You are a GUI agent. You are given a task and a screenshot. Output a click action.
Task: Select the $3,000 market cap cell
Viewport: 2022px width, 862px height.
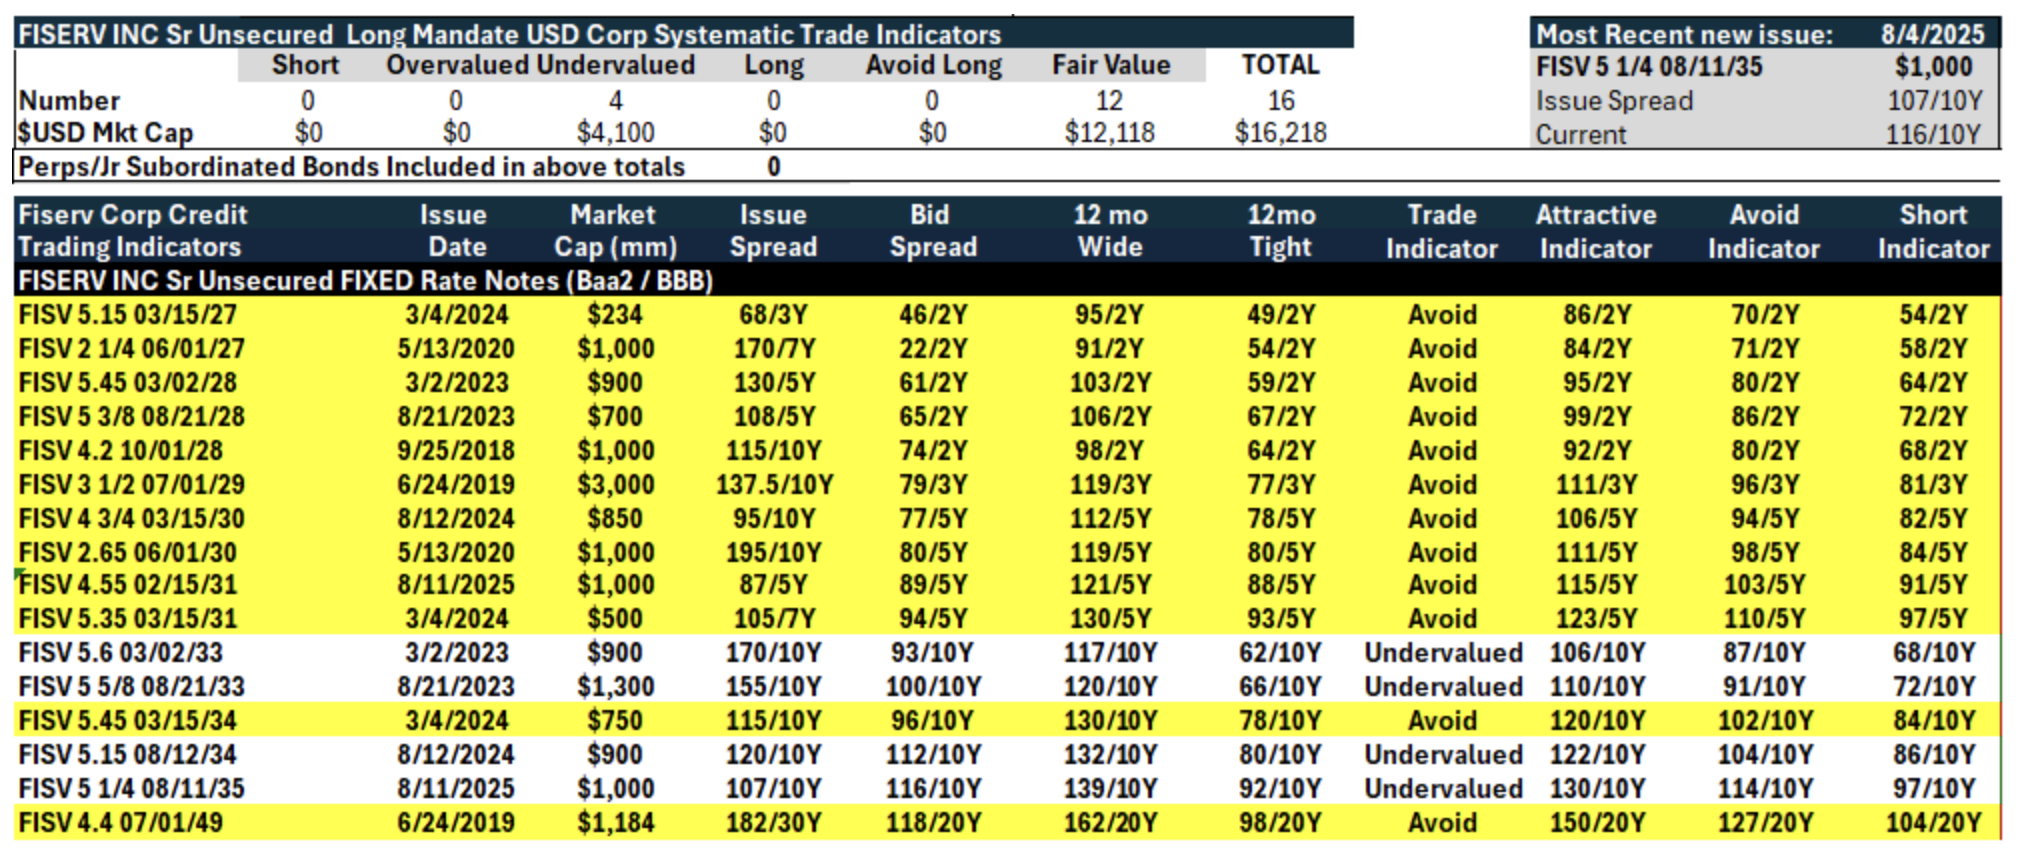coord(615,485)
